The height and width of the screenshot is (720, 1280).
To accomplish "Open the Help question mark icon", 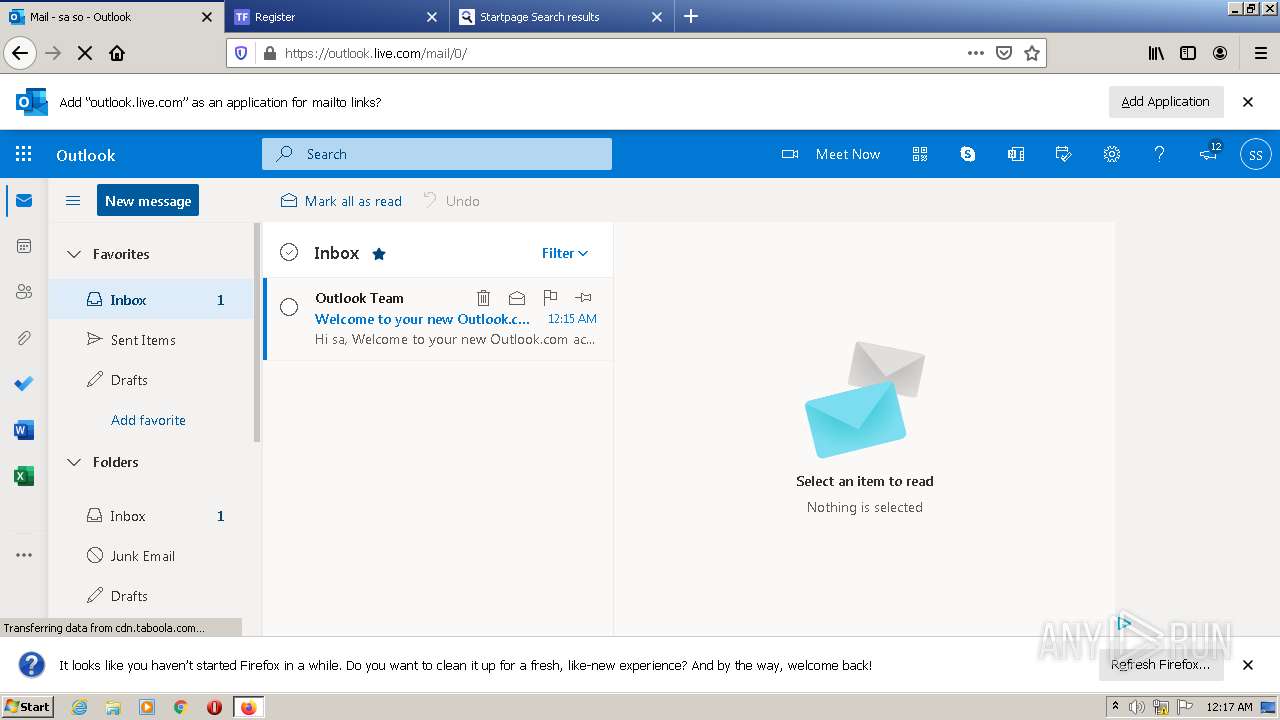I will tap(1160, 154).
